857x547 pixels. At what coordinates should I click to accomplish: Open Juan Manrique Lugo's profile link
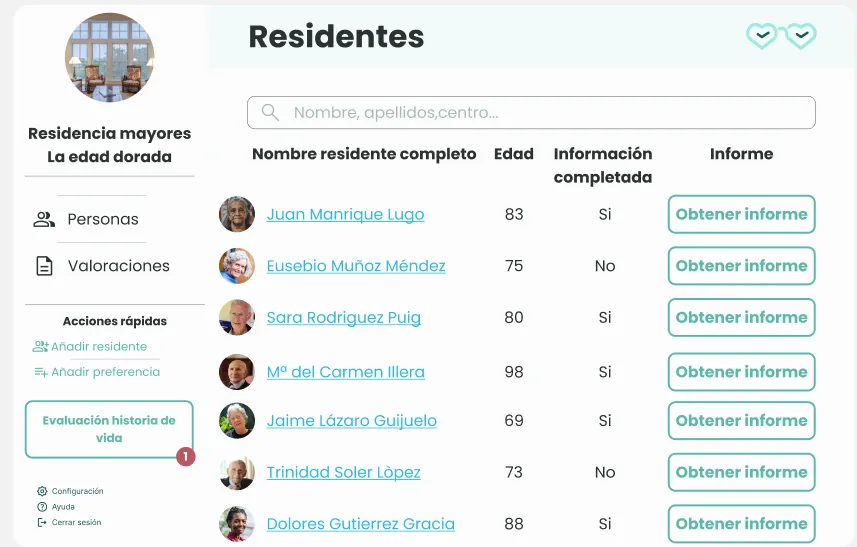[345, 214]
